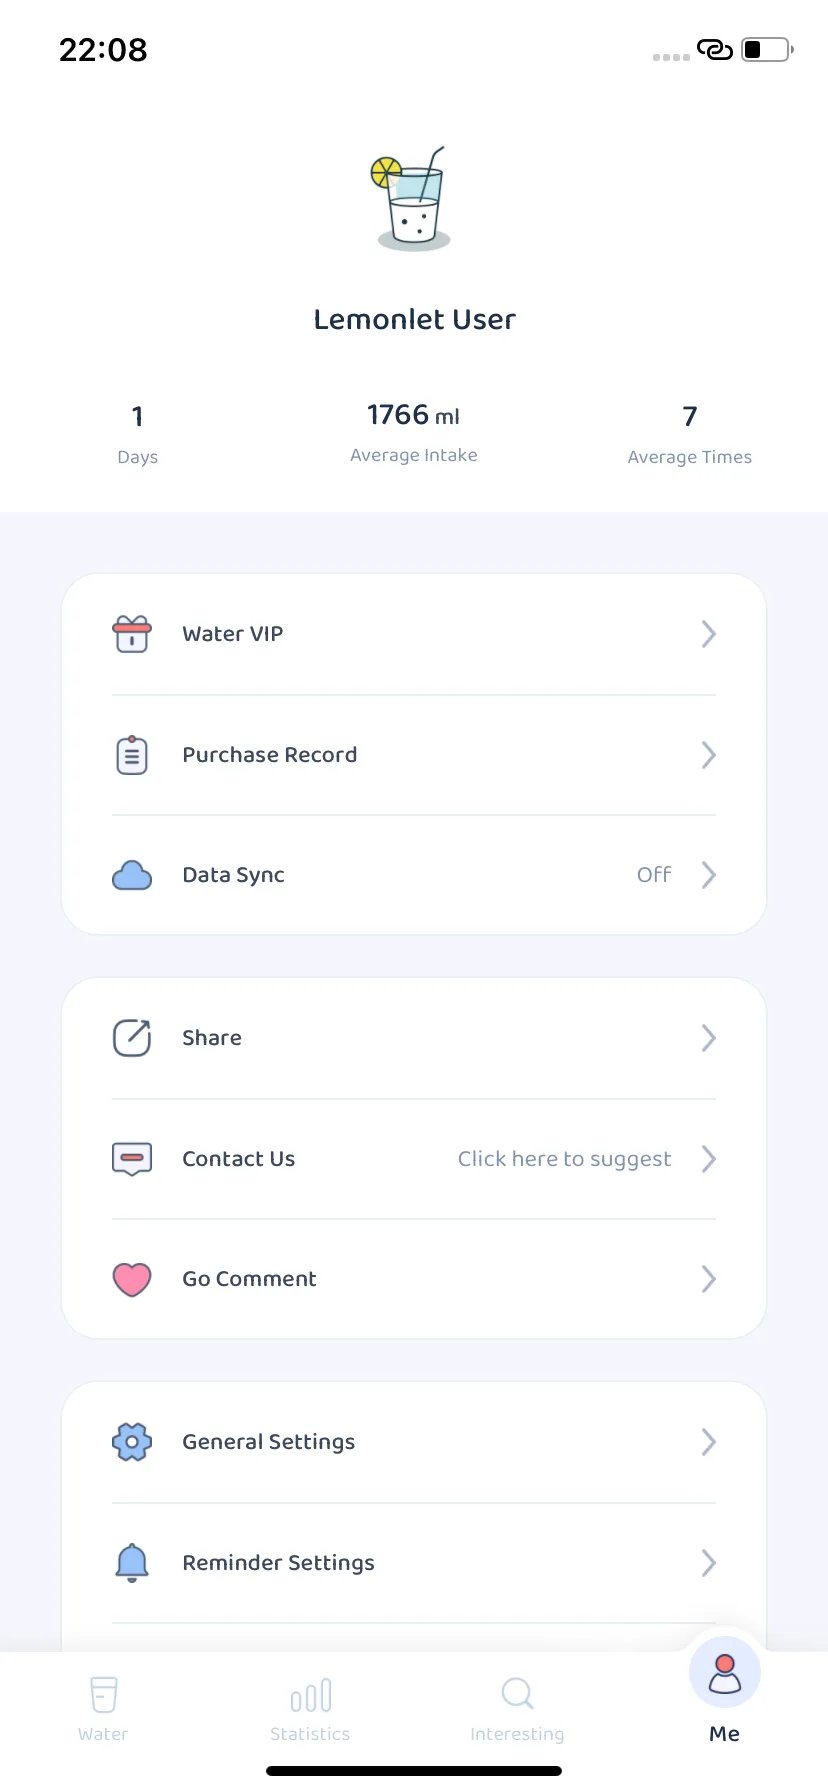This screenshot has width=828, height=1792.
Task: Toggle Data Sync Off status
Action: pyautogui.click(x=654, y=875)
